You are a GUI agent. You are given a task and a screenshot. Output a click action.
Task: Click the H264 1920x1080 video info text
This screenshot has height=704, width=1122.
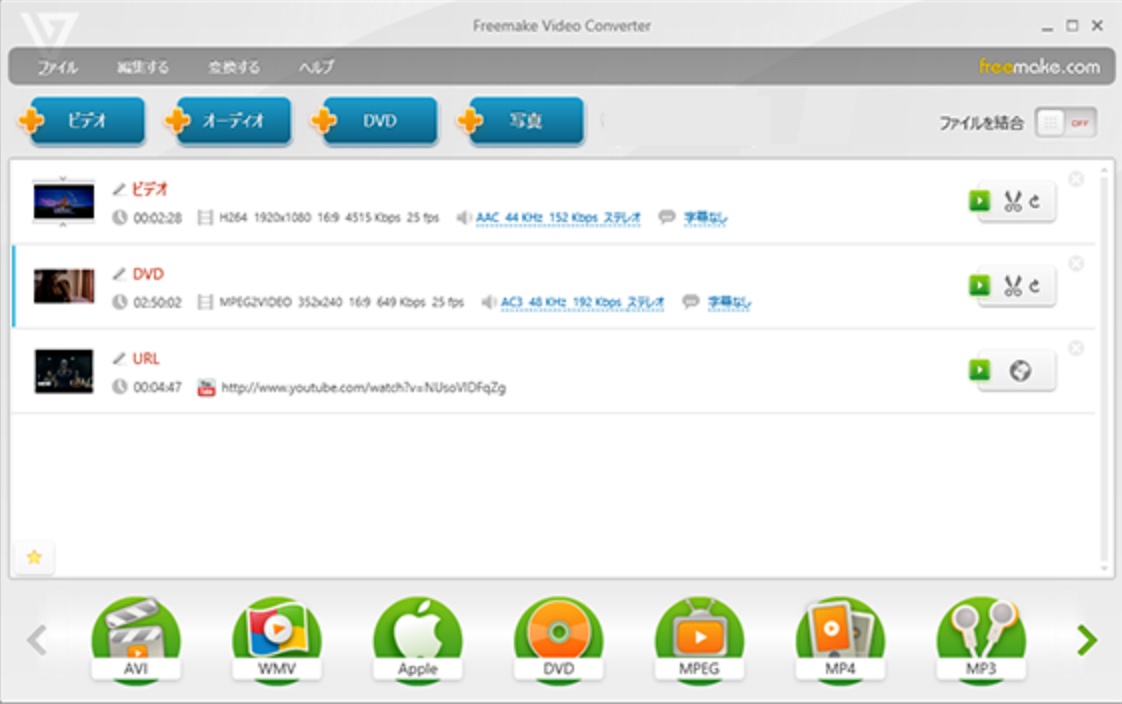click(328, 217)
